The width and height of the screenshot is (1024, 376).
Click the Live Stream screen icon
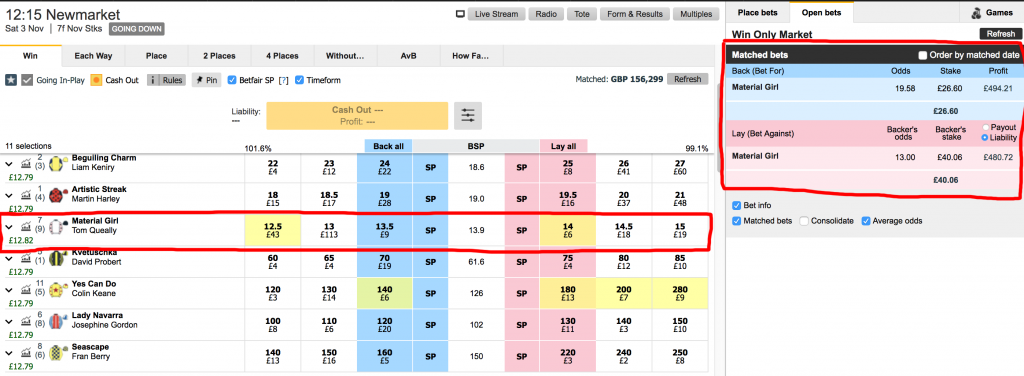460,14
